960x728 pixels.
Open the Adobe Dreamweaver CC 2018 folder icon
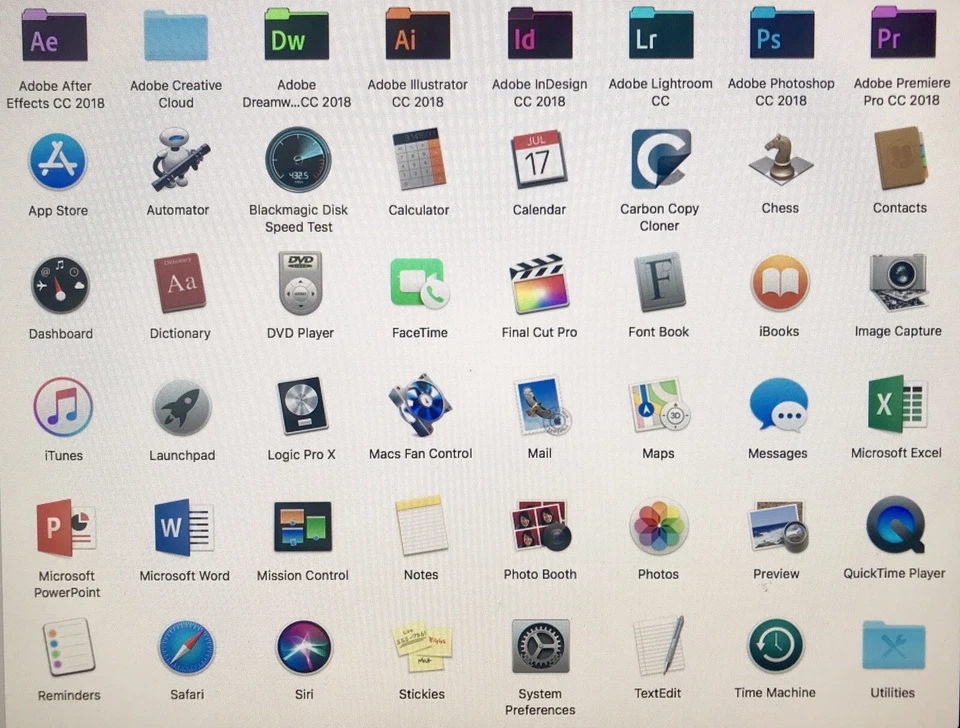296,35
